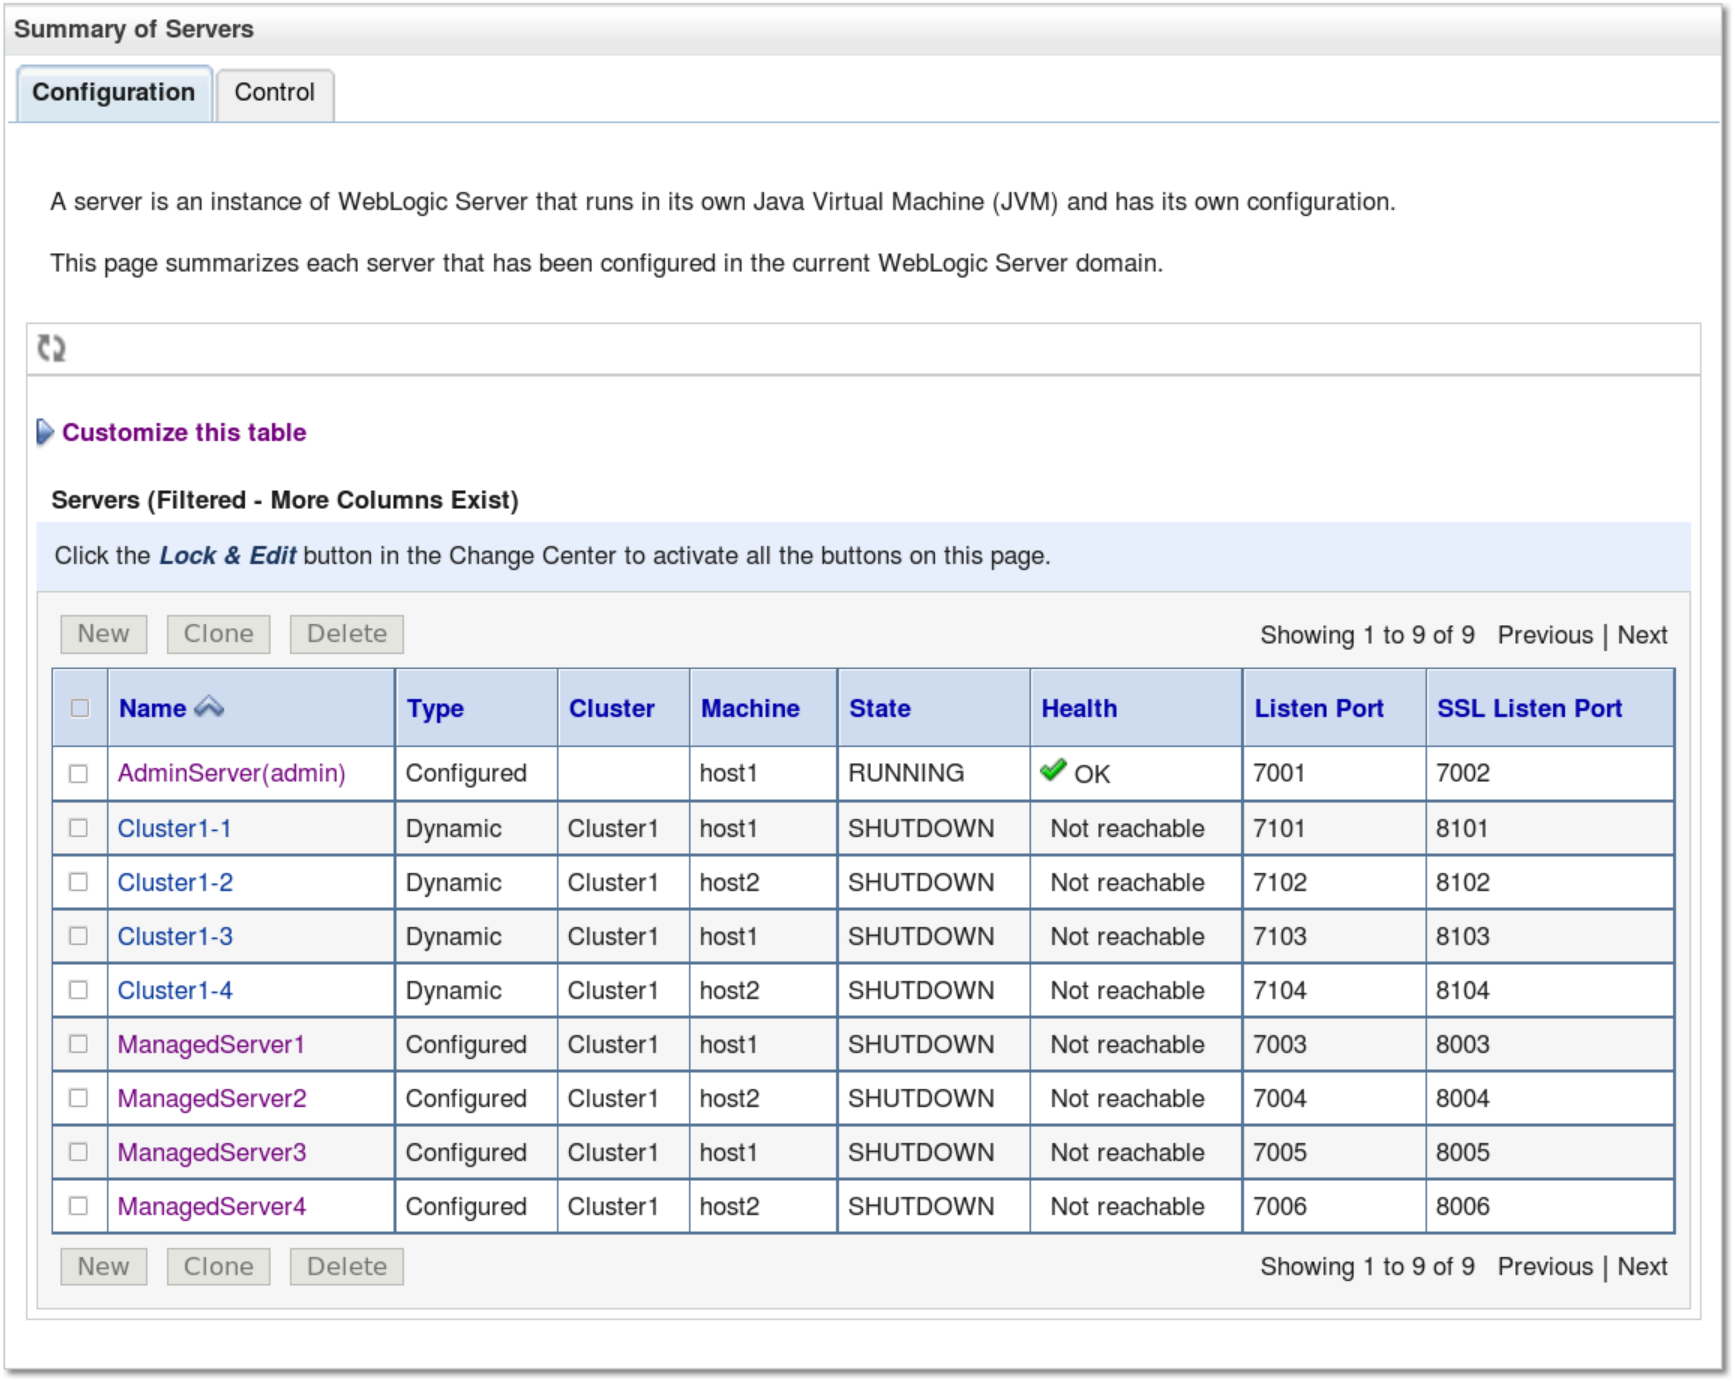This screenshot has width=1735, height=1381.
Task: Go to Previous page at bottom
Action: 1545,1266
